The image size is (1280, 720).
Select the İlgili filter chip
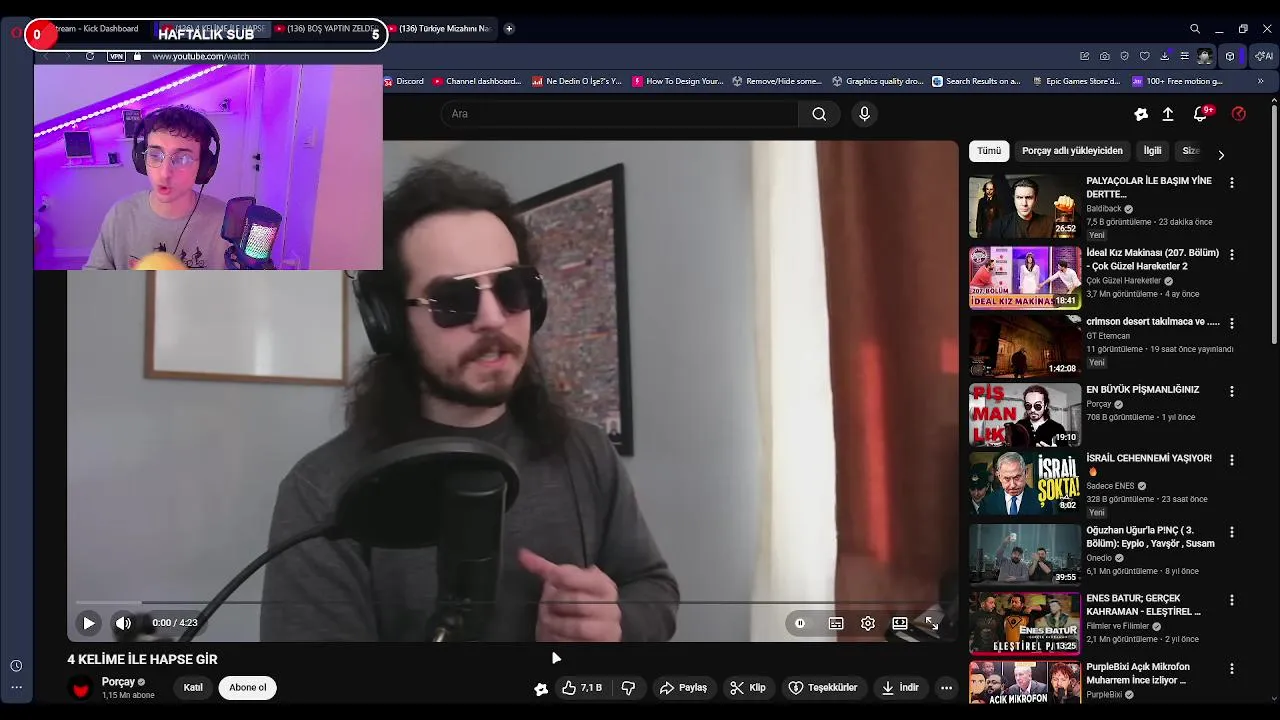pos(1153,151)
